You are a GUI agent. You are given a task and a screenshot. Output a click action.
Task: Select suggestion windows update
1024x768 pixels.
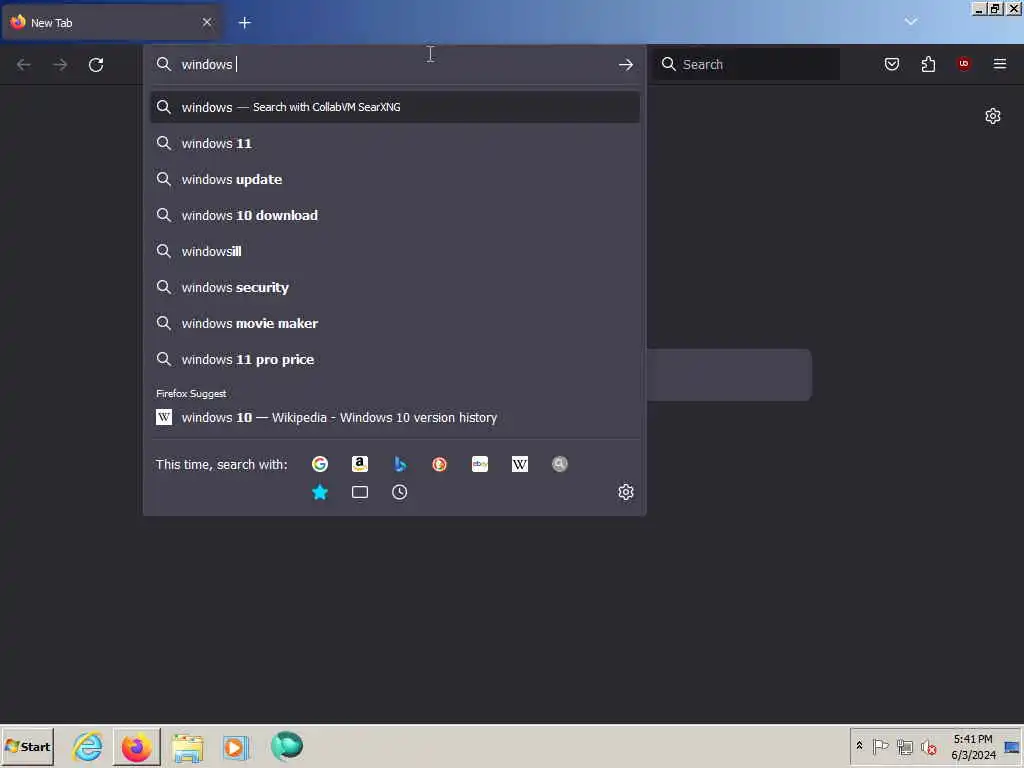394,180
